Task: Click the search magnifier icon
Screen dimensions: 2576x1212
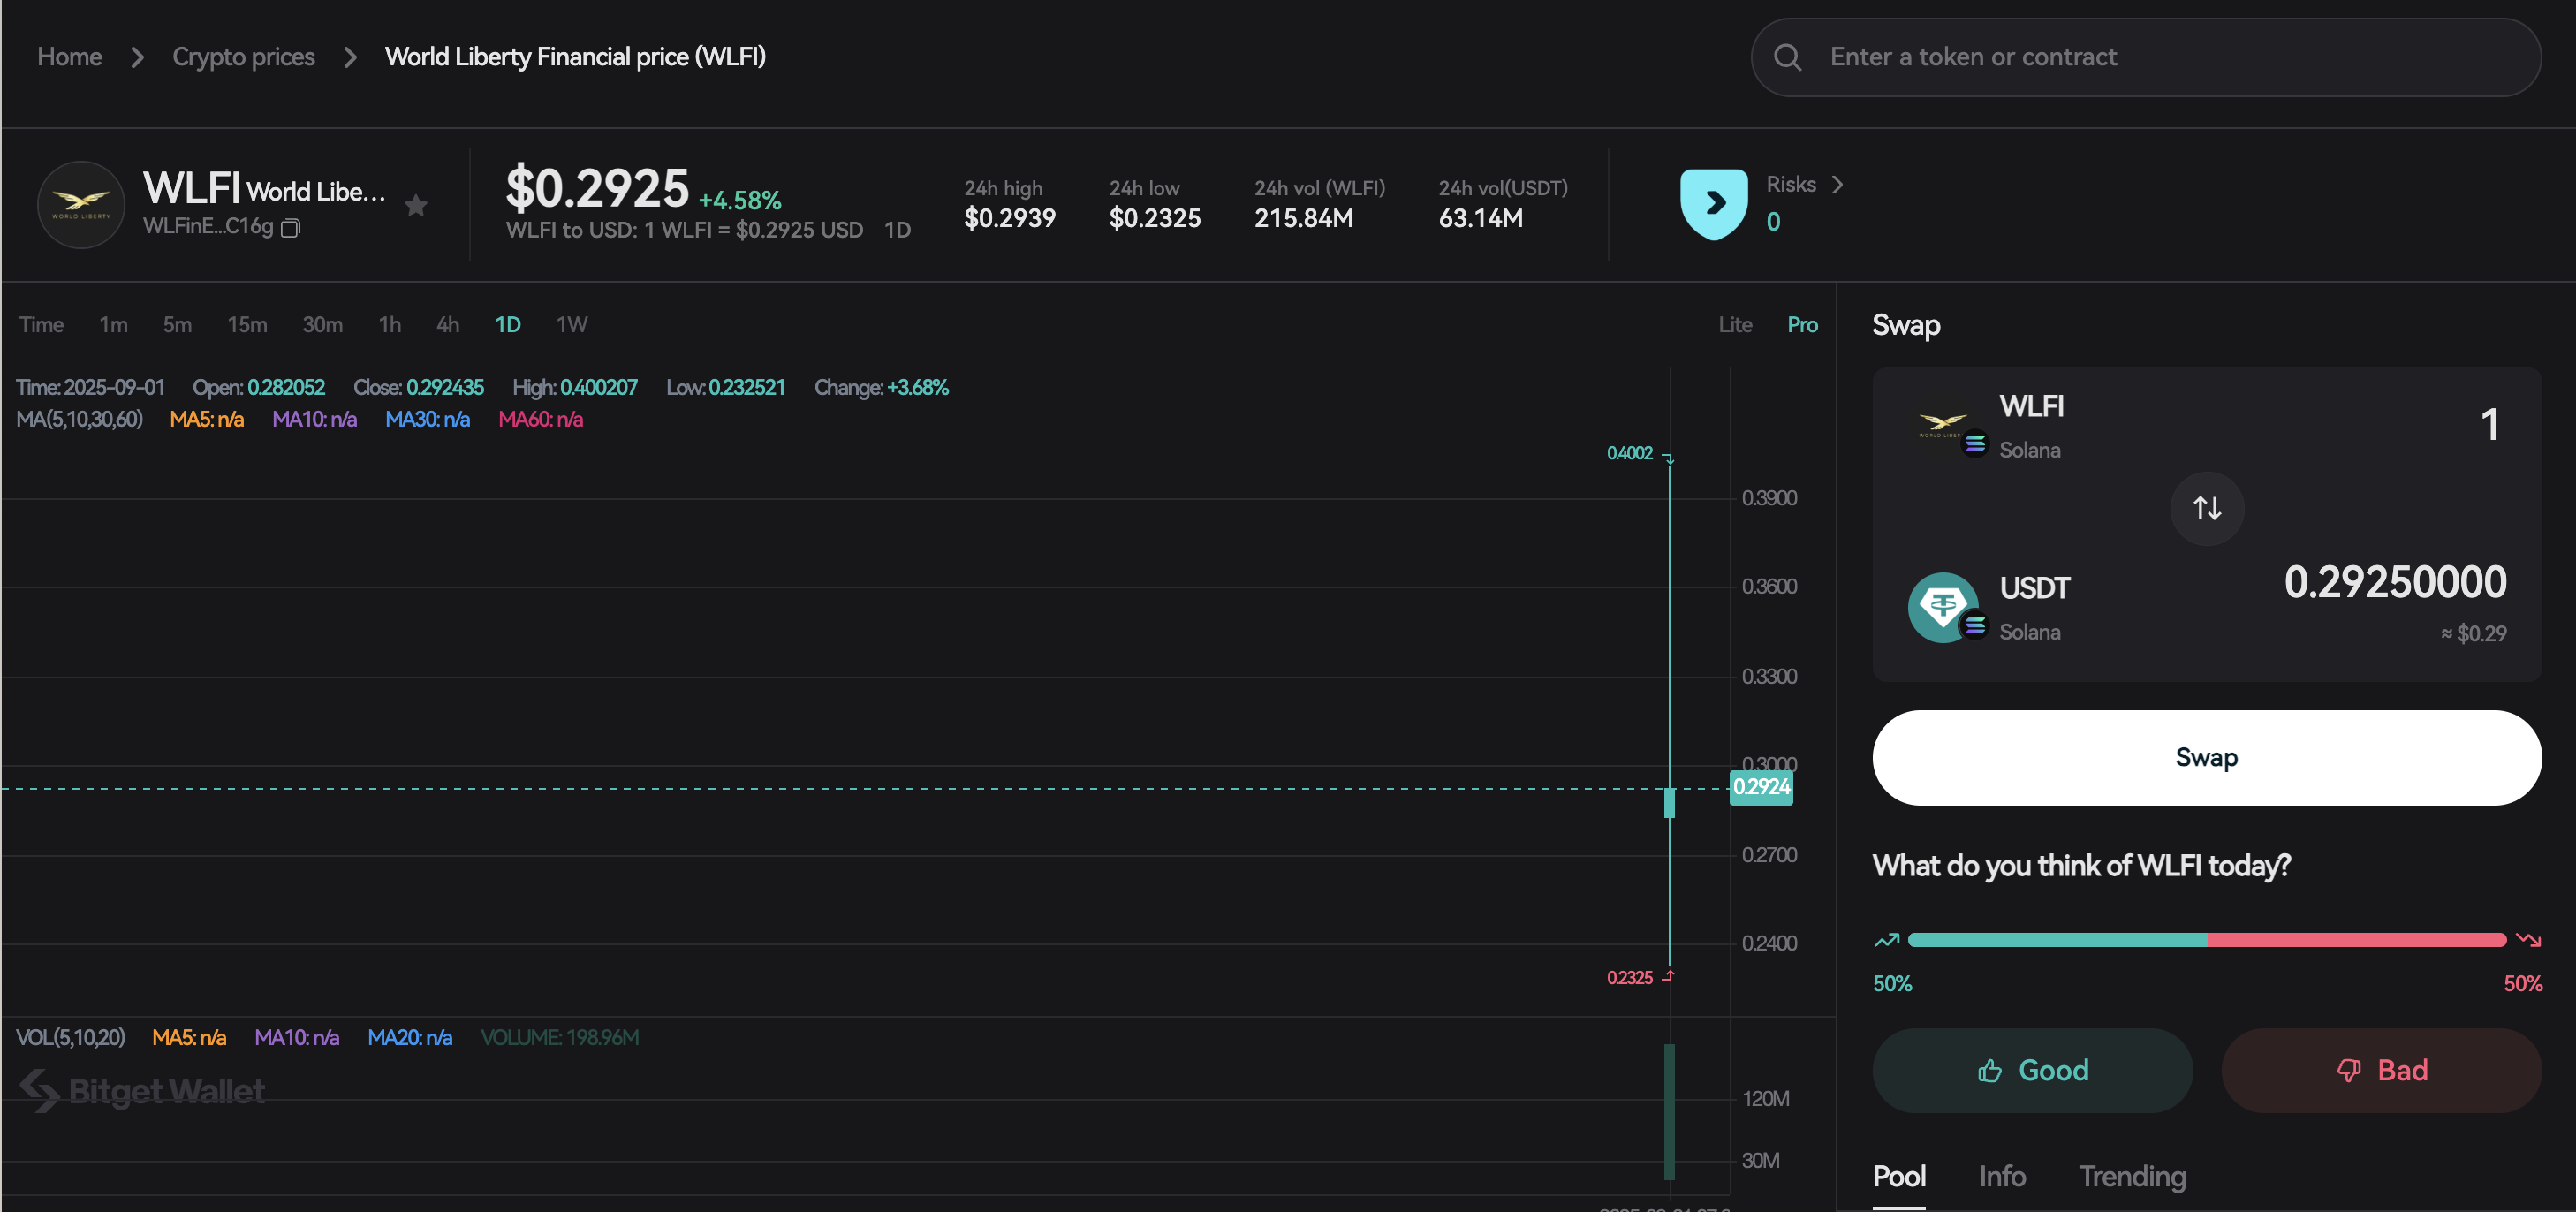Action: (x=1788, y=57)
